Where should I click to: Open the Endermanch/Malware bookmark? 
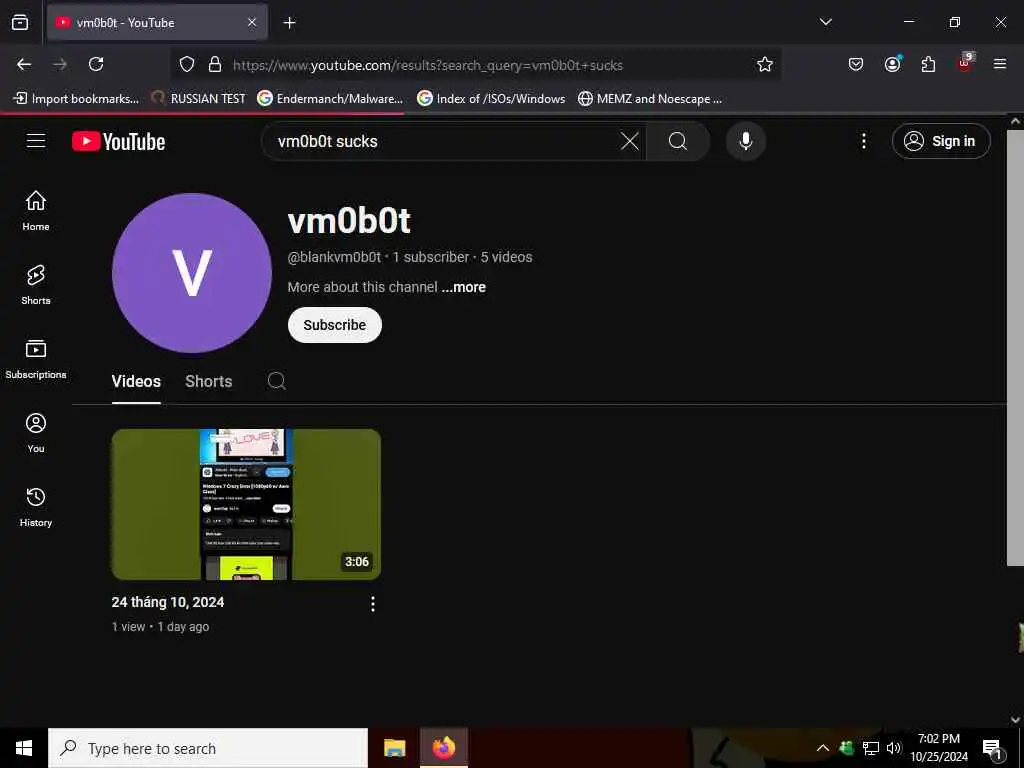pyautogui.click(x=330, y=99)
